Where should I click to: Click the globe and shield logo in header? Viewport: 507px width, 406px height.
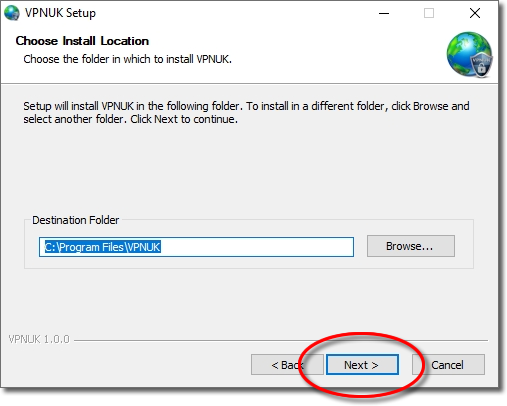470,55
